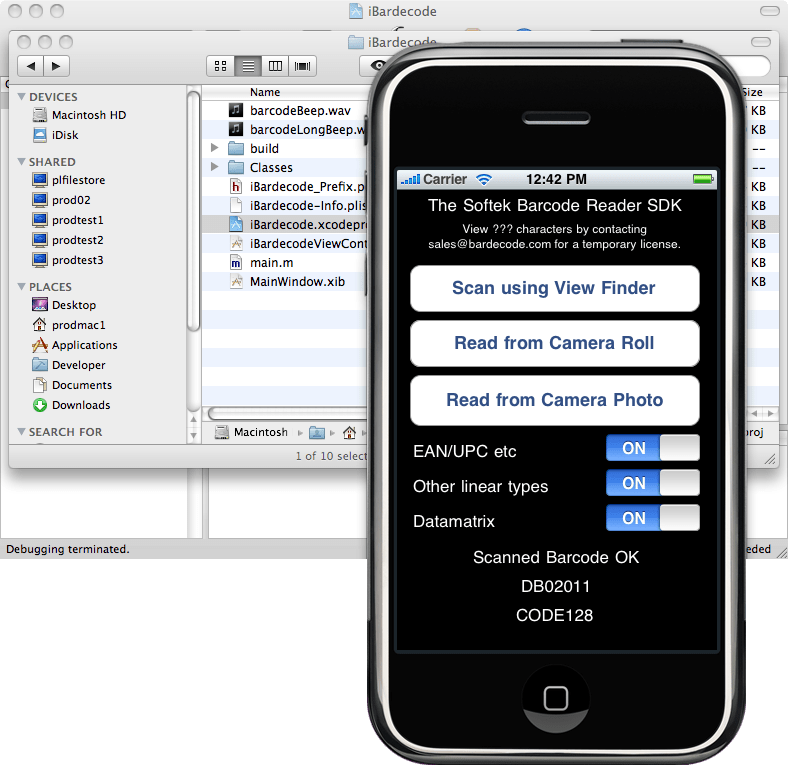Collapse the PLACES sidebar section
Viewport: 788px width, 765px height.
tap(21, 287)
